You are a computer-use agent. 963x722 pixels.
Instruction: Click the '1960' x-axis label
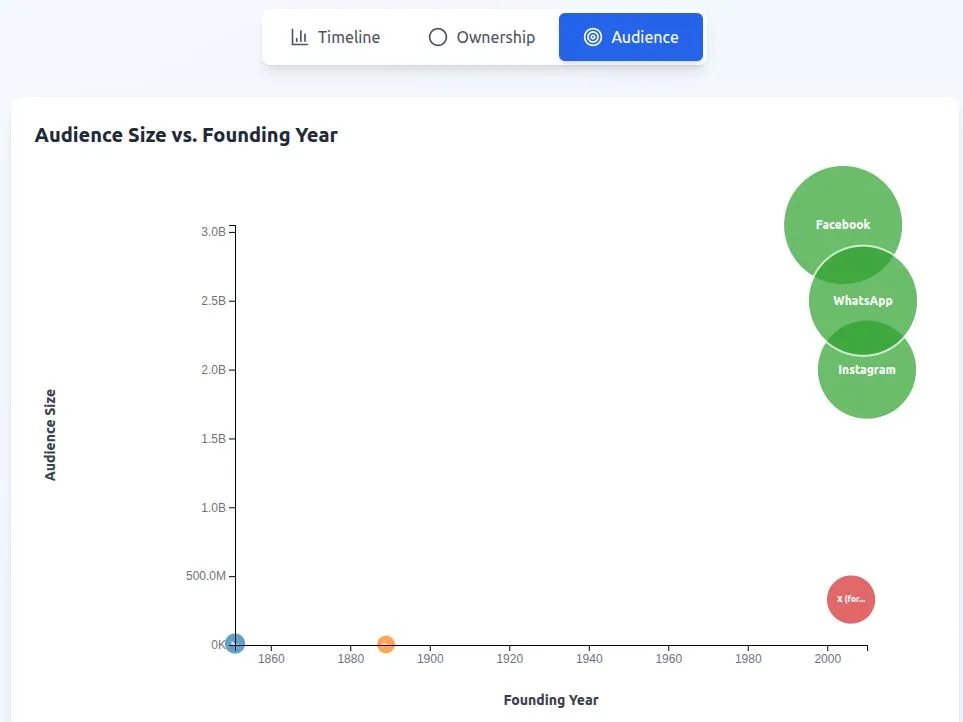669,659
